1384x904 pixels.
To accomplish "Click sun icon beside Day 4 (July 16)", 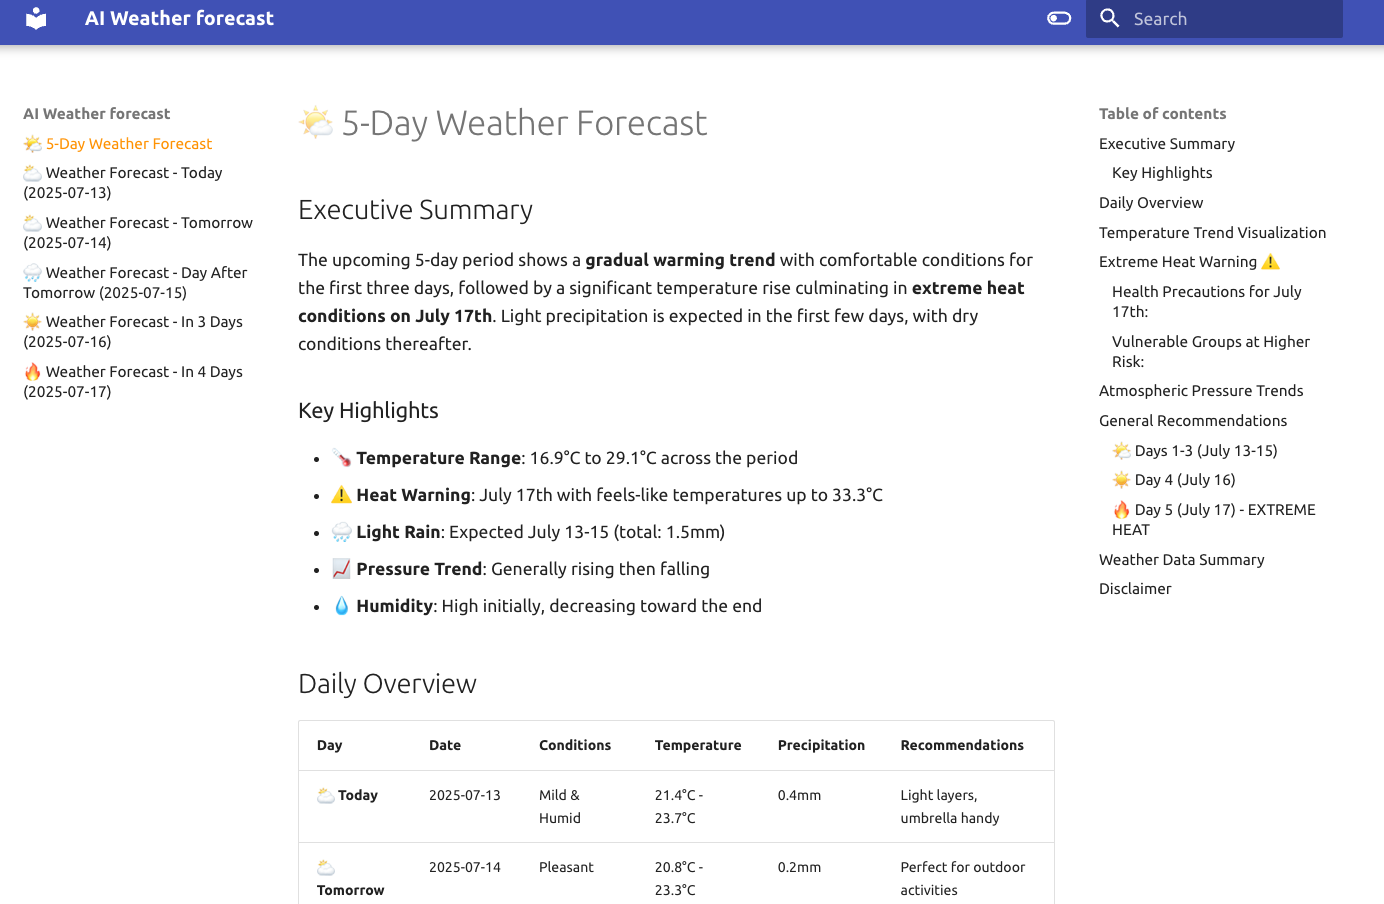I will tap(1122, 480).
